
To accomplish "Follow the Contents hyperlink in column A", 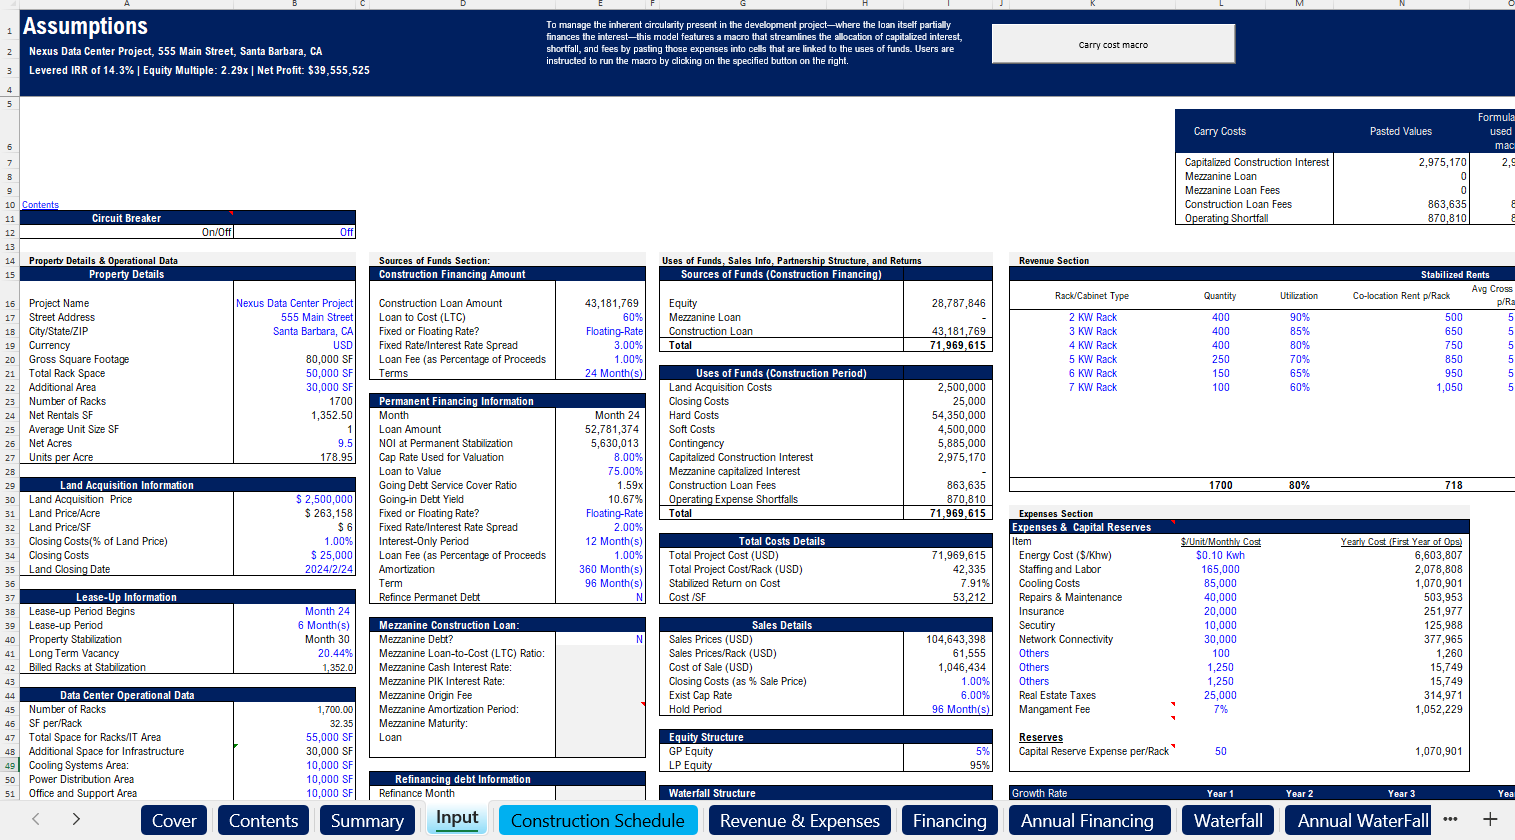I will click(41, 205).
